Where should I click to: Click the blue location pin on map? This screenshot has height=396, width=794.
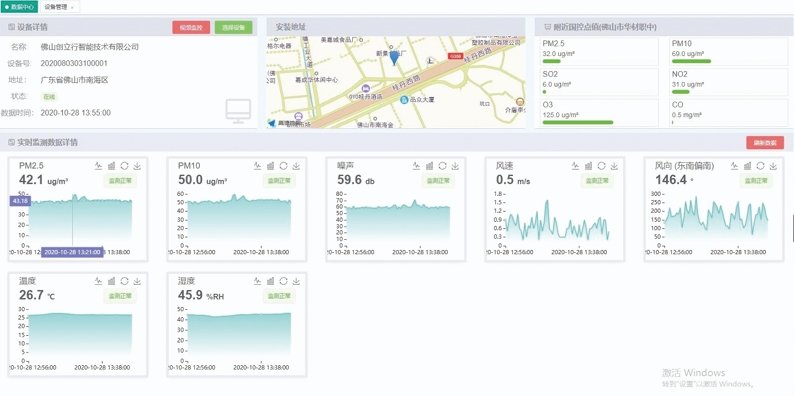click(394, 58)
